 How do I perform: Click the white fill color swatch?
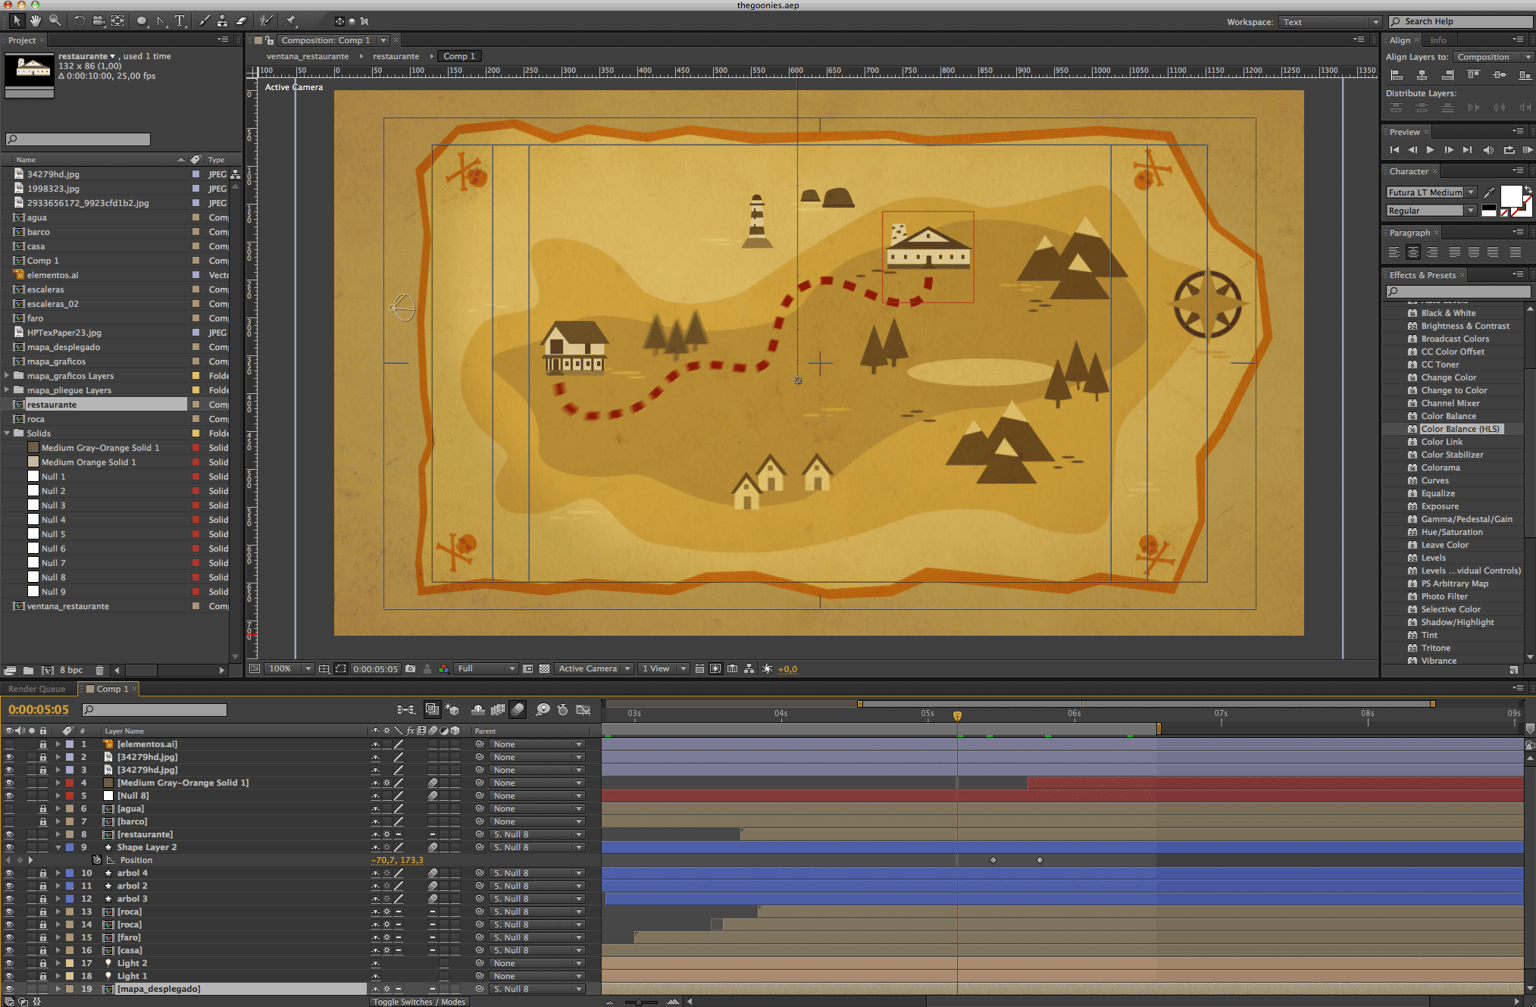click(1511, 195)
